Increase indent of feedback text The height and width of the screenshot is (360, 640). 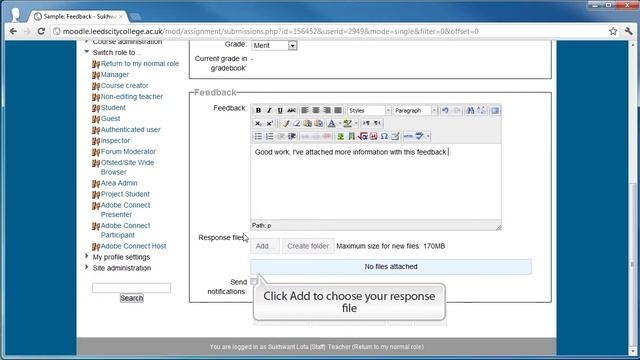tap(292, 136)
